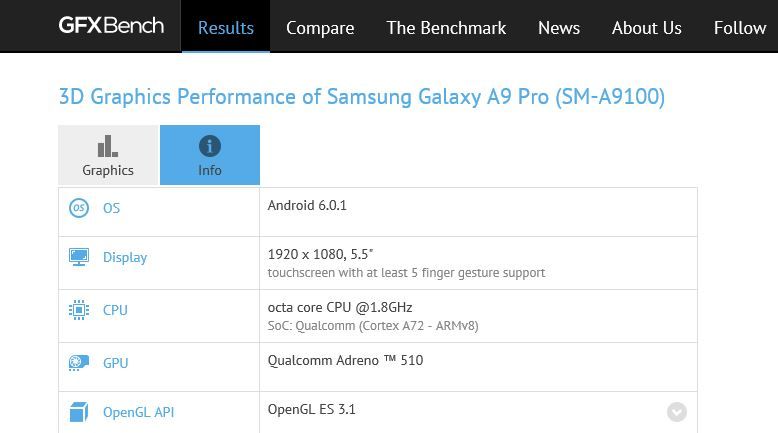Go to The Benchmark page
778x433 pixels.
click(446, 28)
